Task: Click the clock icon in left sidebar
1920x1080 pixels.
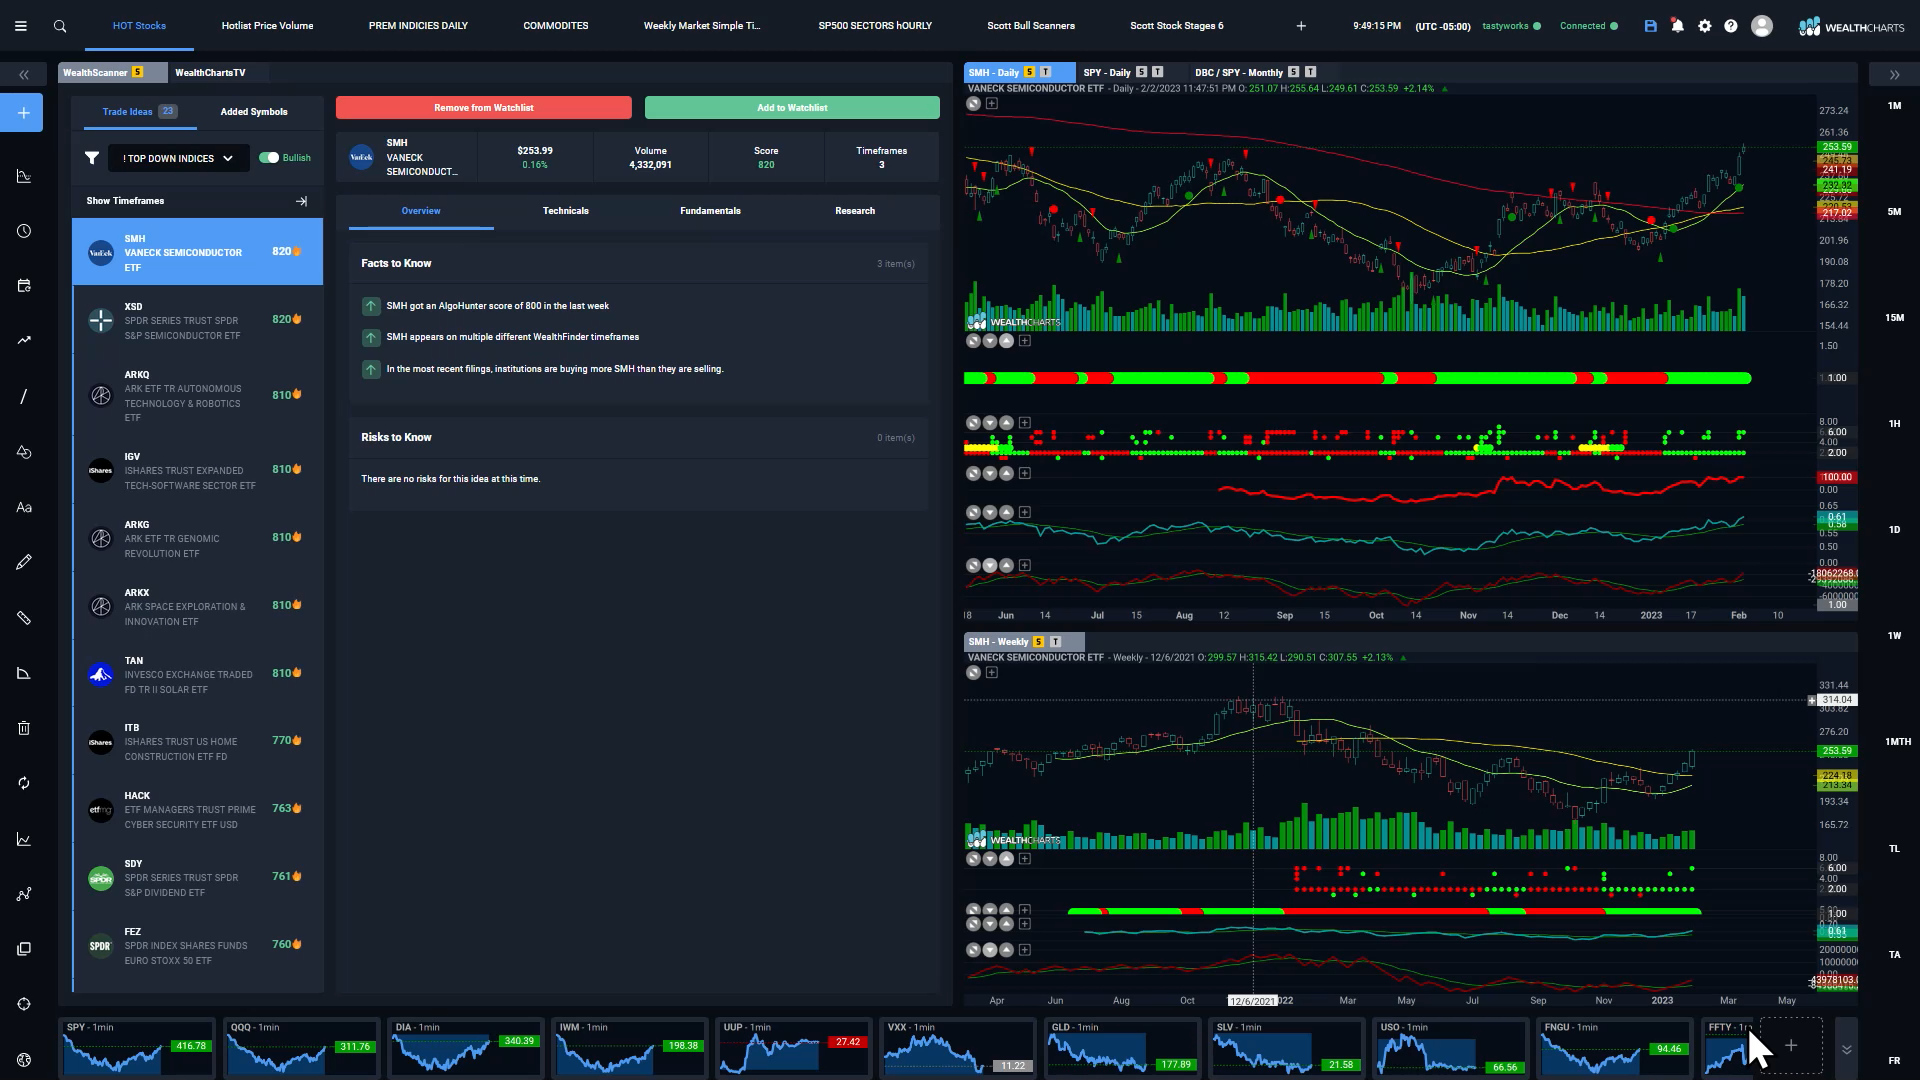Action: point(24,231)
